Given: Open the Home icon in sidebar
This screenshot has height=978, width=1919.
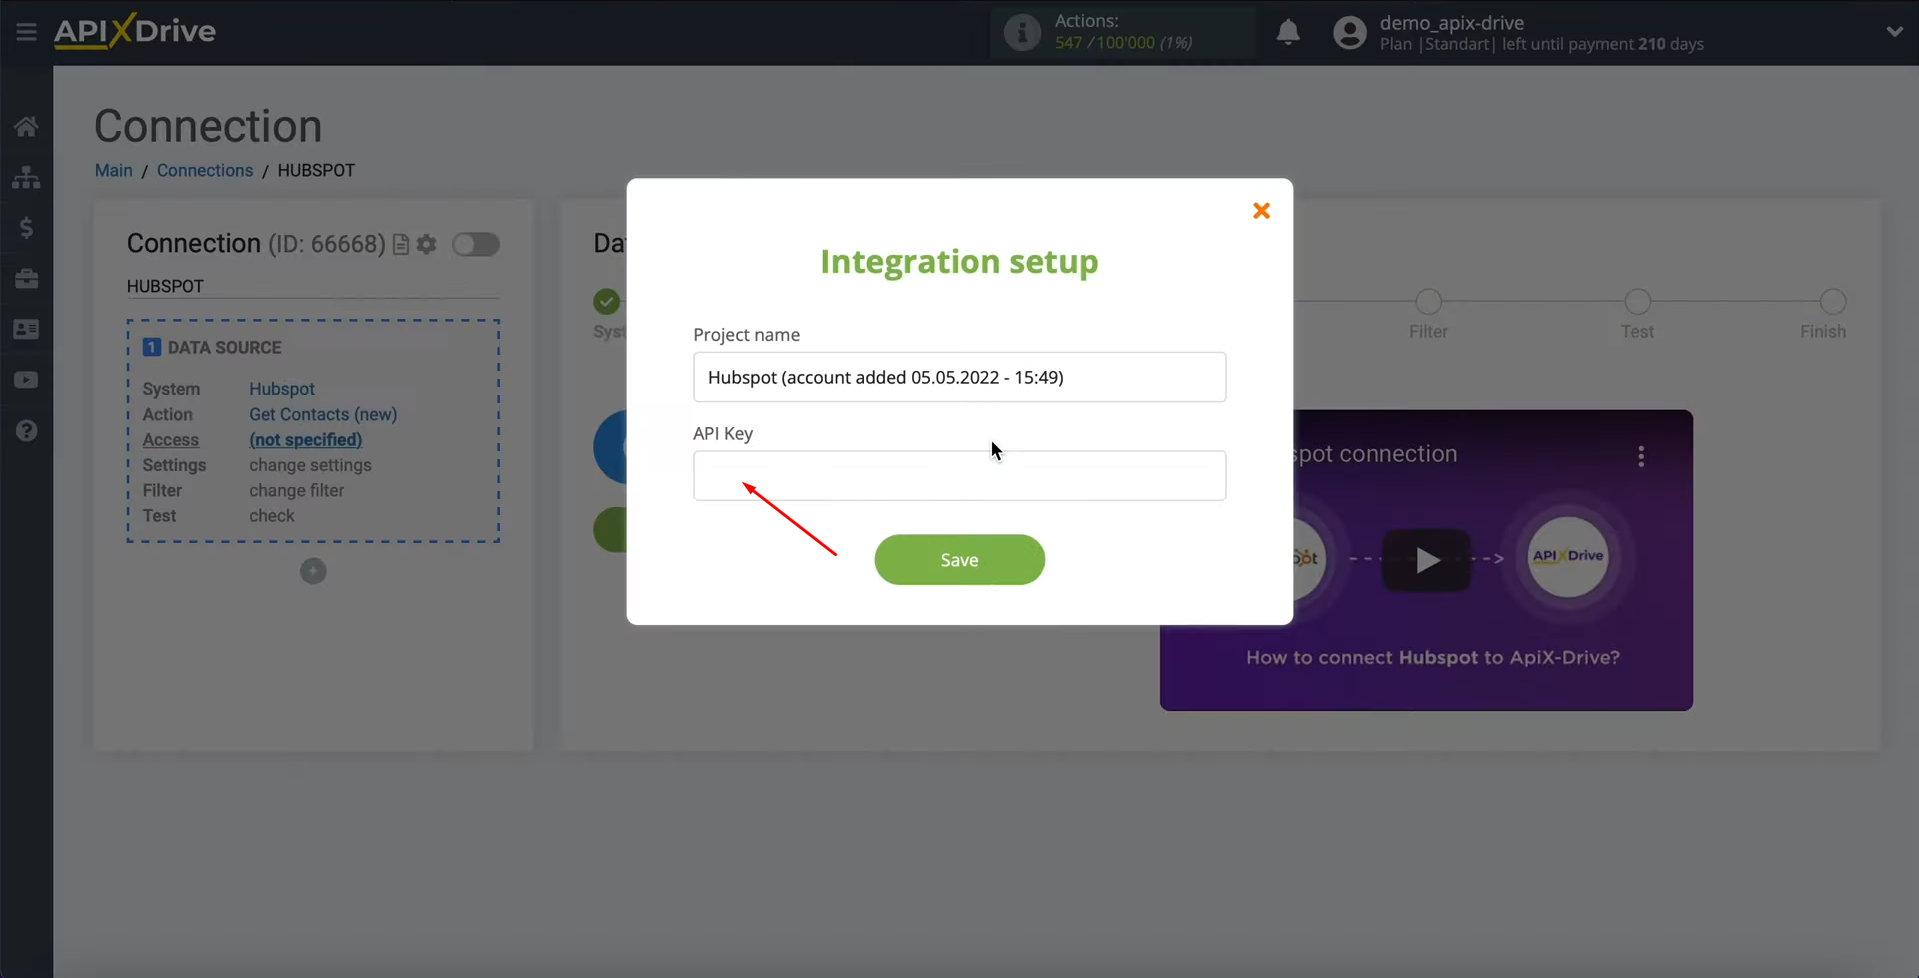Looking at the screenshot, I should point(26,126).
